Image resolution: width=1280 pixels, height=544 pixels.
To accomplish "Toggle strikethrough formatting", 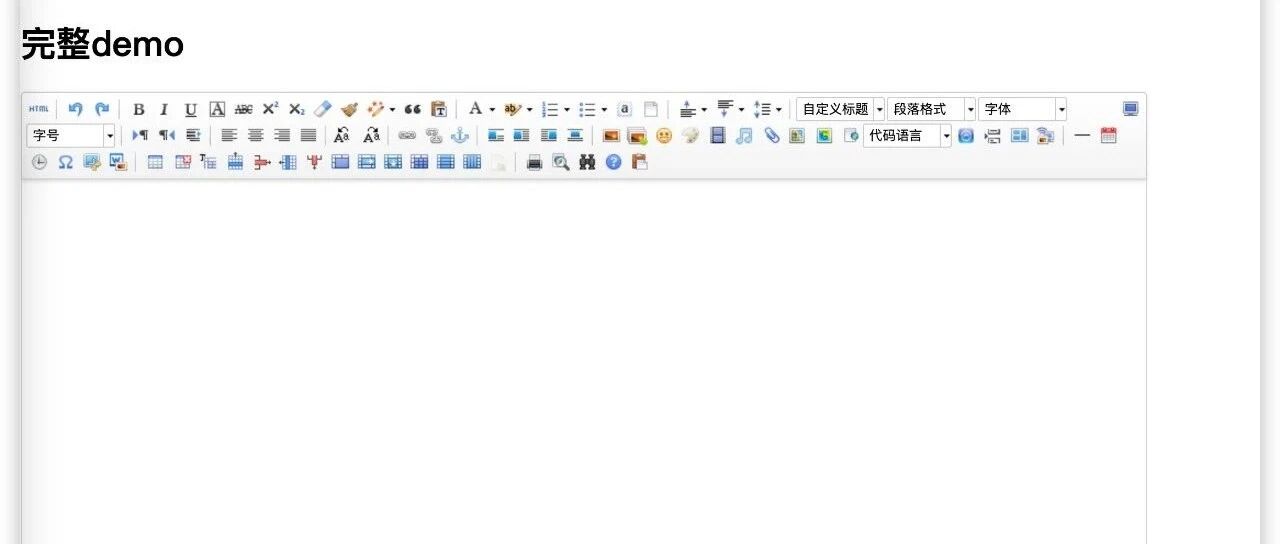I will click(243, 109).
